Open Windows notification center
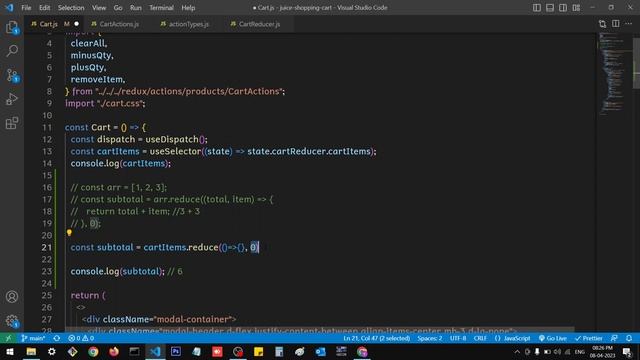This screenshot has width=640, height=360. (627, 352)
